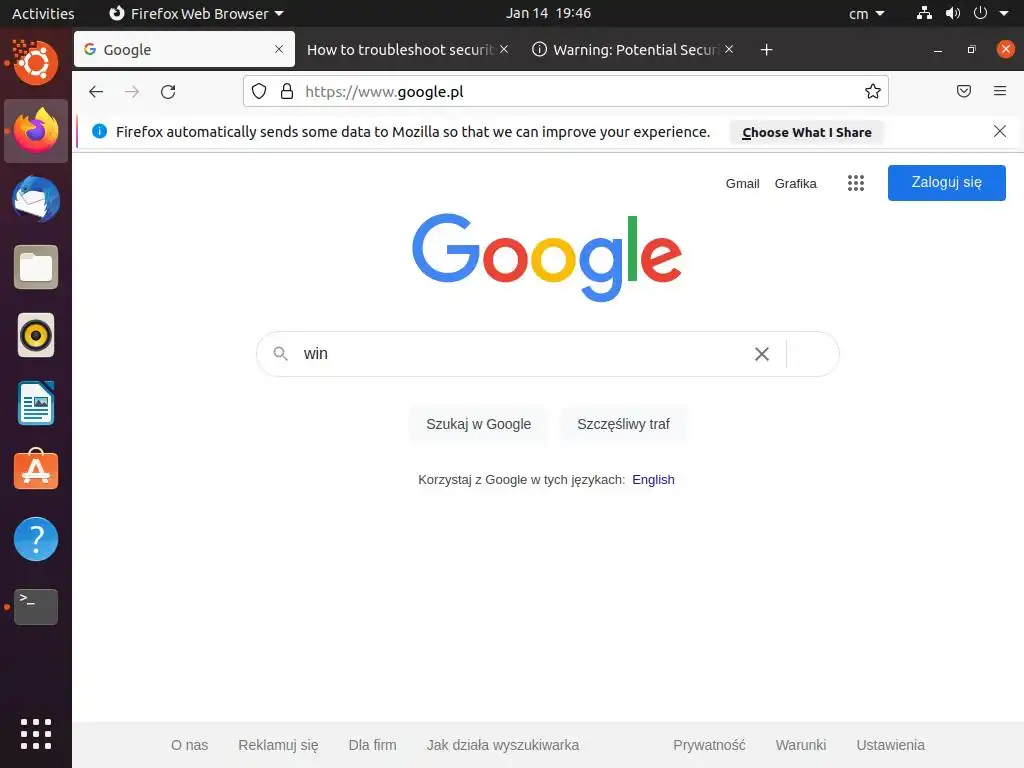
Task: Open Google apps grid
Action: pyautogui.click(x=856, y=183)
